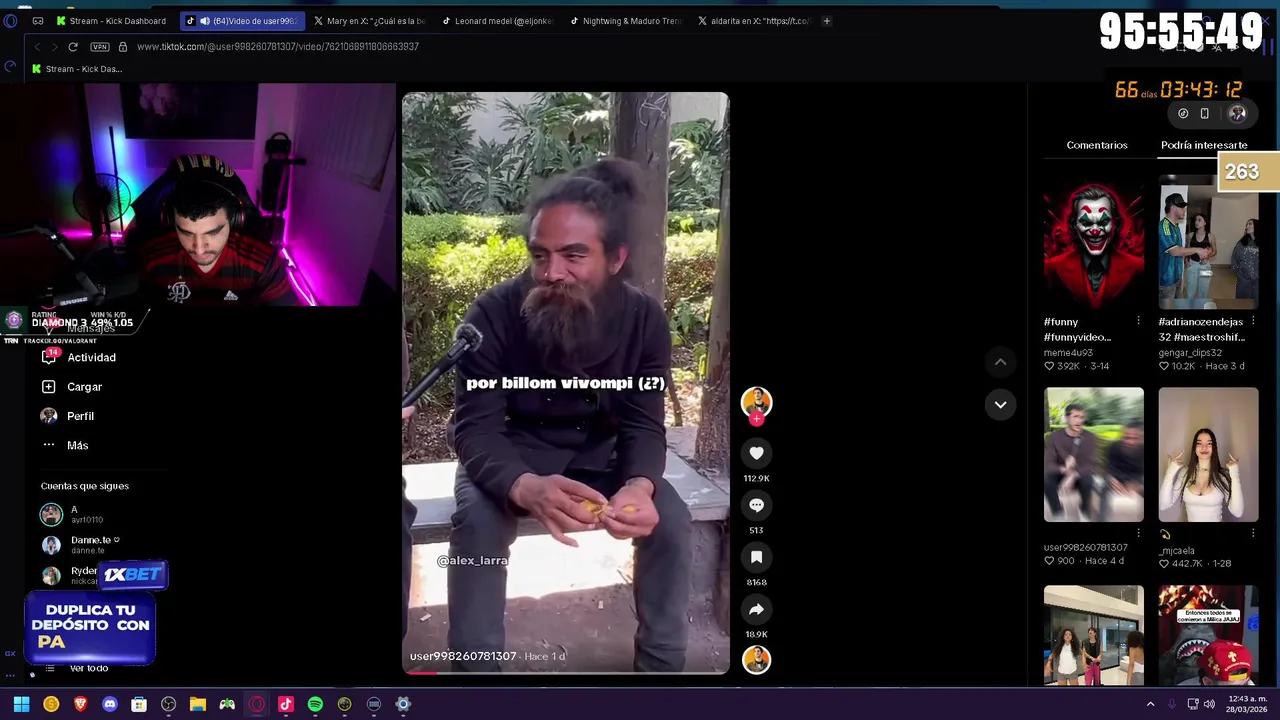Reload the page with refresh icon

(x=72, y=46)
